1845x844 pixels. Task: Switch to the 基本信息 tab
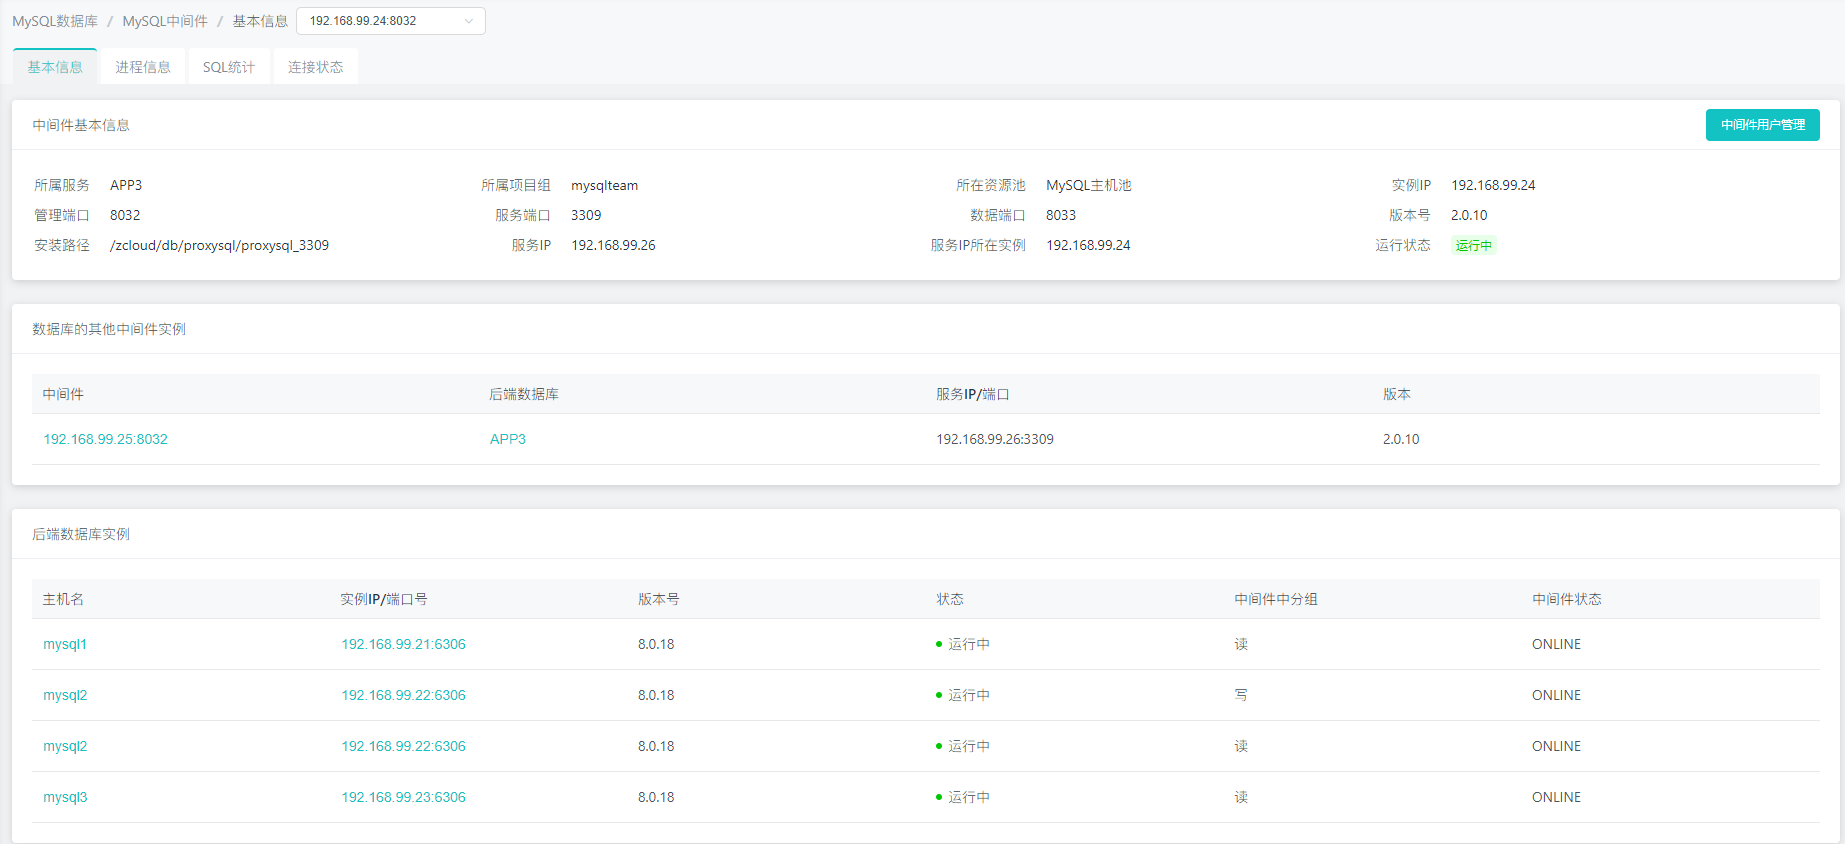click(55, 67)
